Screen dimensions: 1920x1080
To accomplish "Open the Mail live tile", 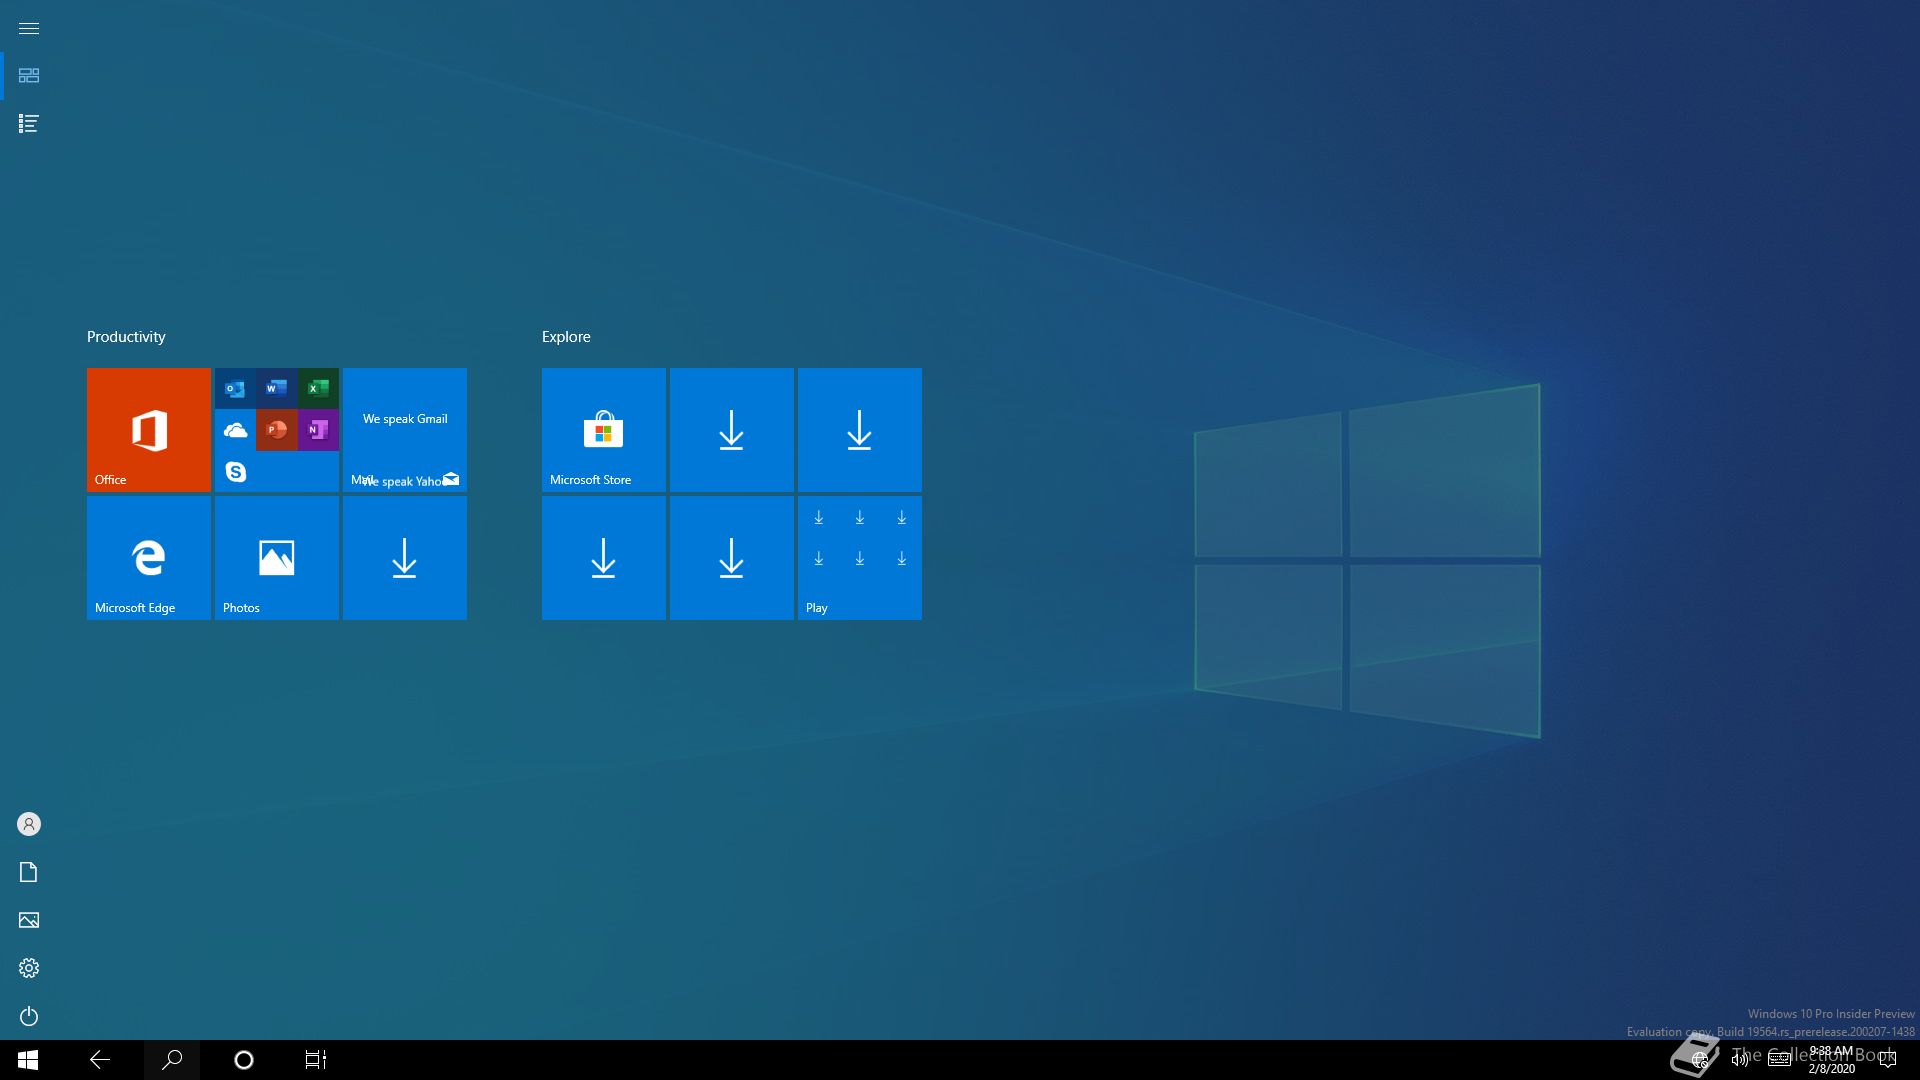I will [x=405, y=430].
